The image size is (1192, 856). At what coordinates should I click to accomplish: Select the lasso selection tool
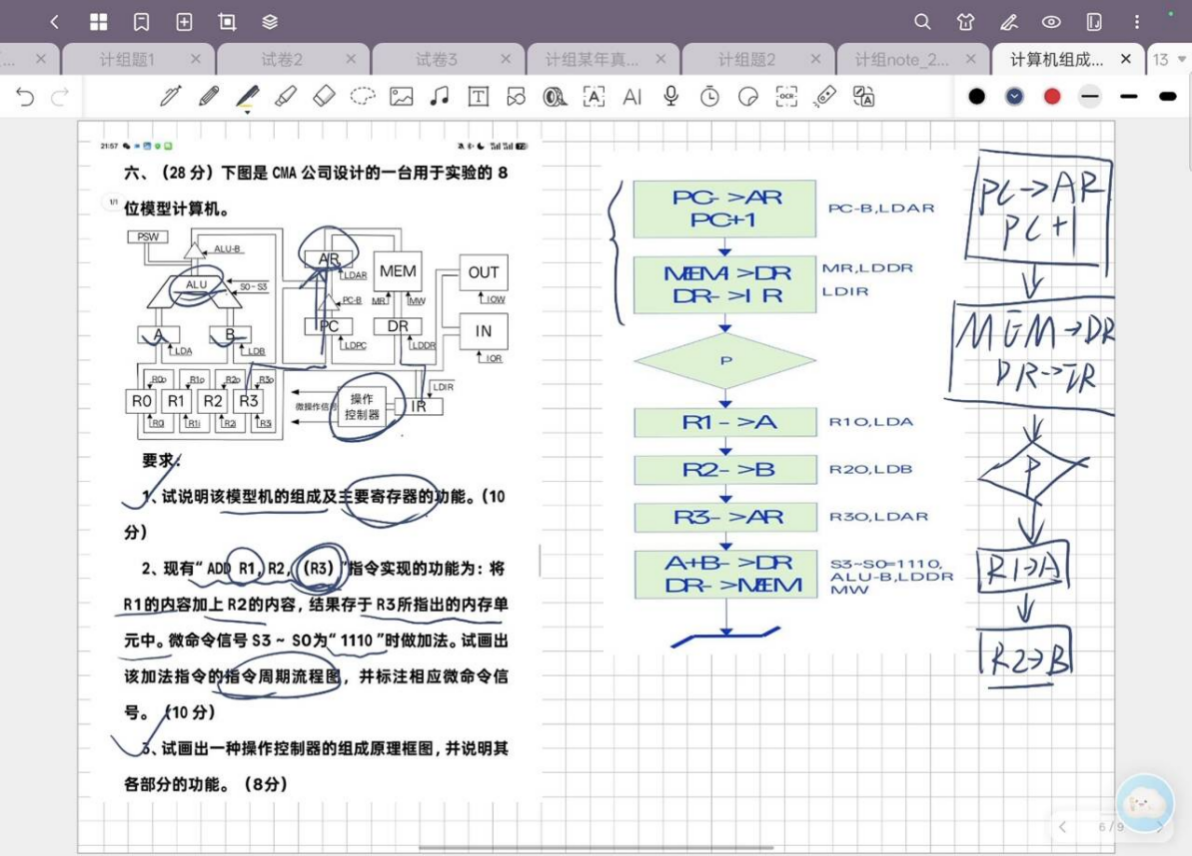tap(362, 96)
